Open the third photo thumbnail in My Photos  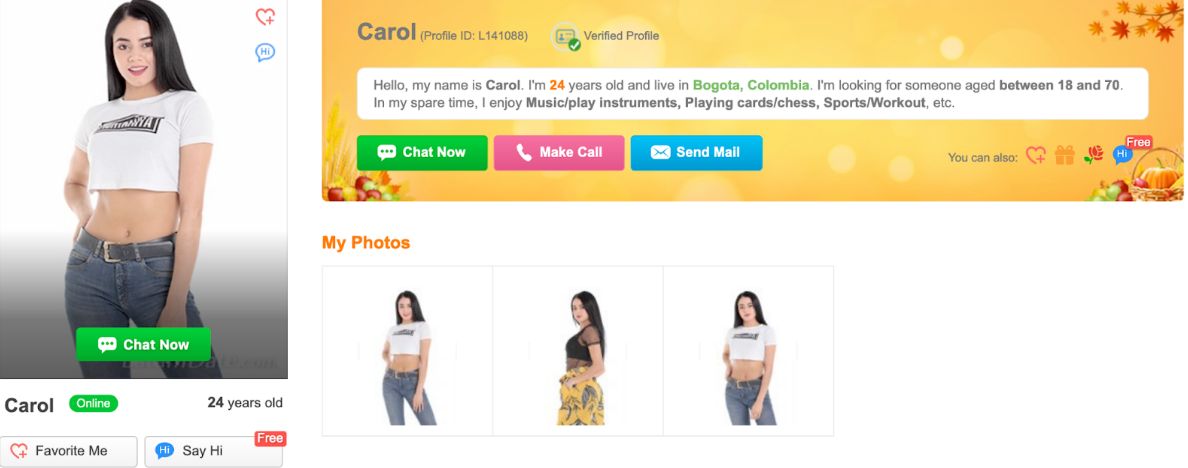[x=749, y=351]
